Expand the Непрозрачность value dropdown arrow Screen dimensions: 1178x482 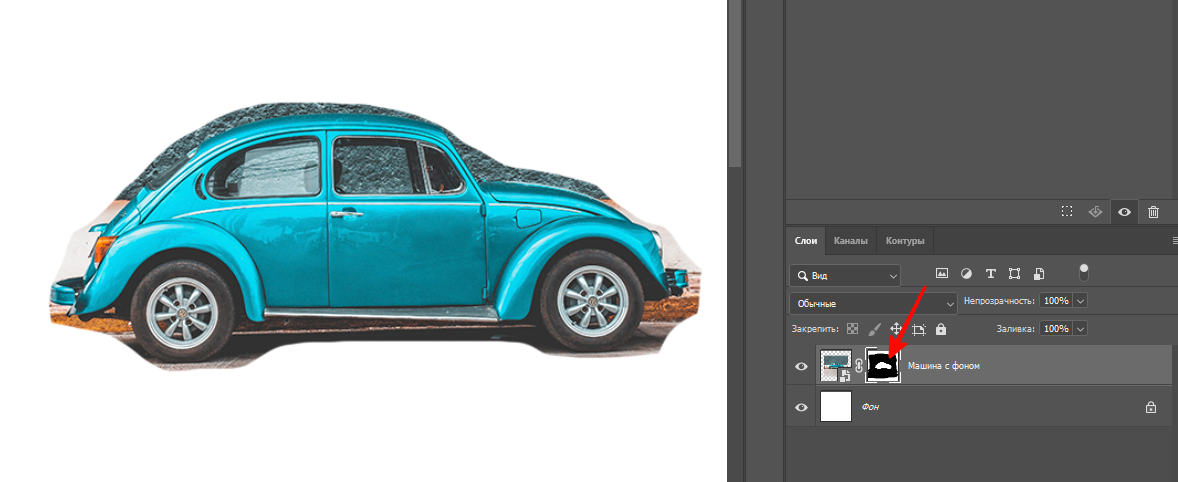click(x=1080, y=301)
